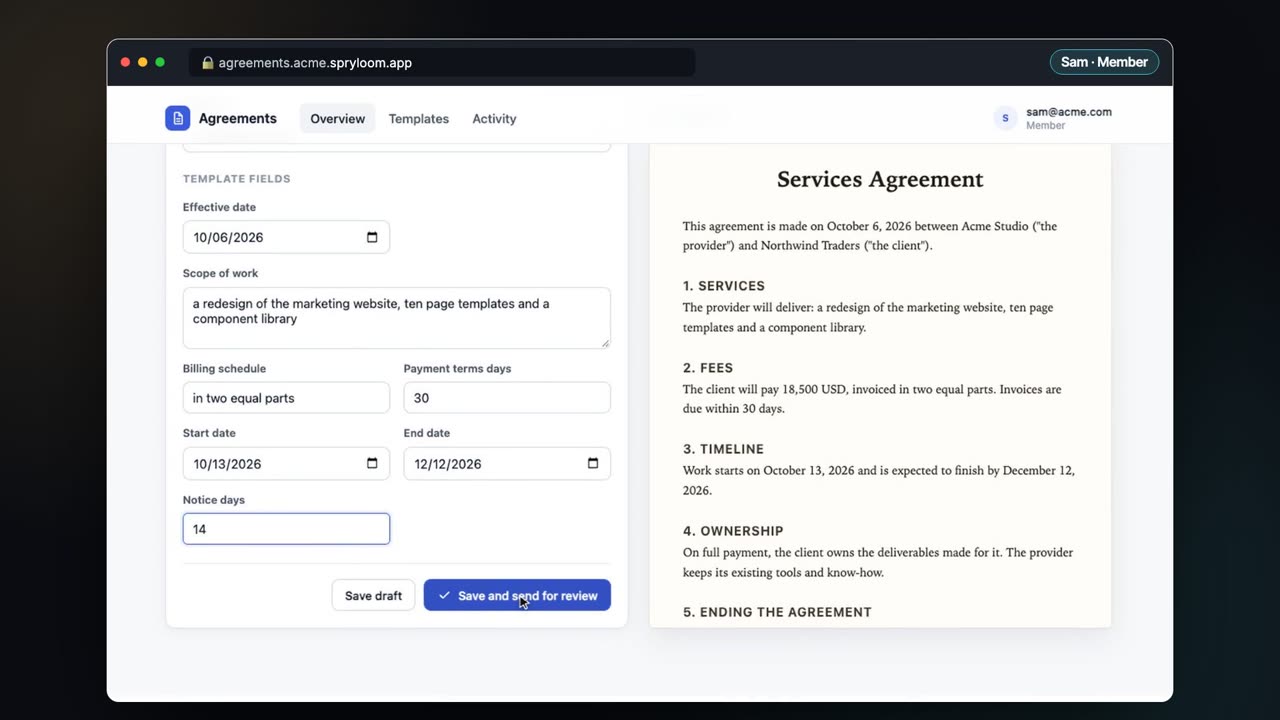
Task: Click the "1. SERVICES" section heading
Action: coord(724,286)
